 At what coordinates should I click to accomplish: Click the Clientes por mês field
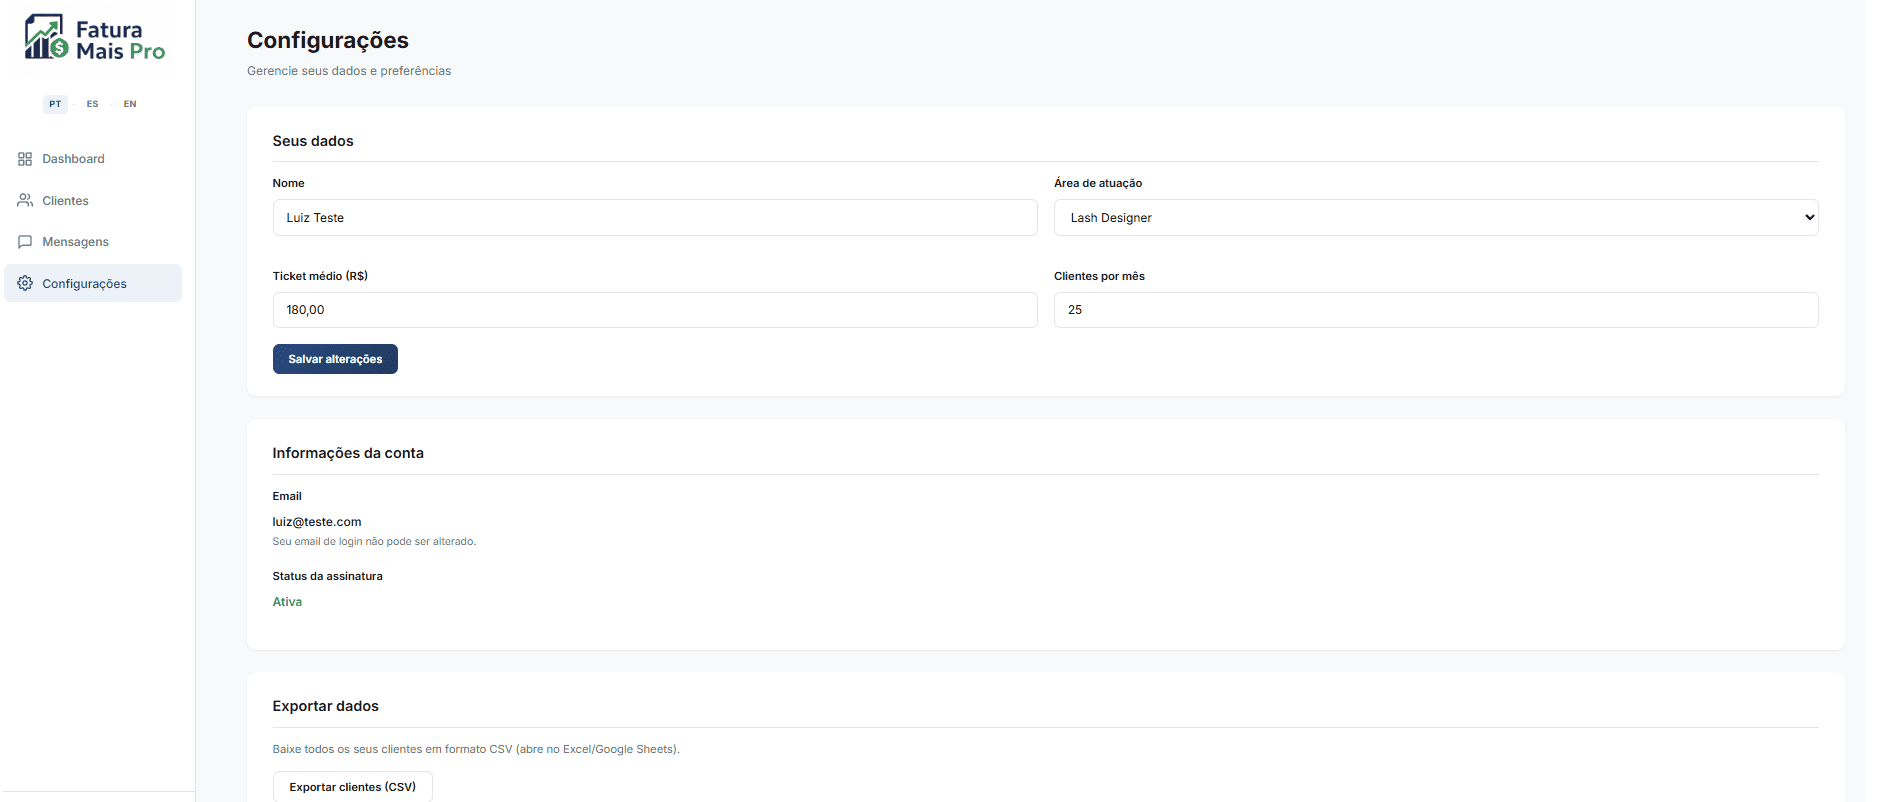pos(1435,310)
